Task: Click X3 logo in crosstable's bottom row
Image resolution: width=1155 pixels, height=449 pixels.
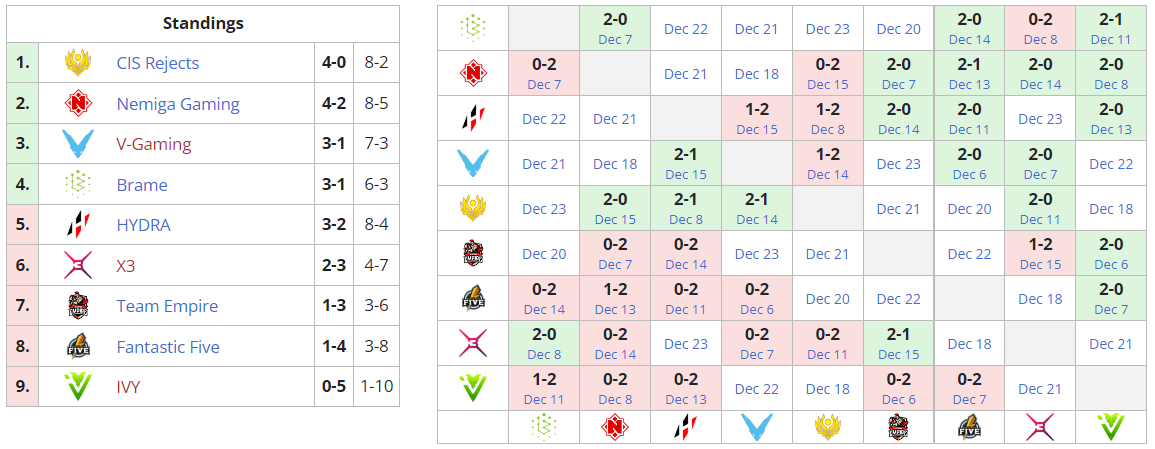Action: tap(1040, 427)
